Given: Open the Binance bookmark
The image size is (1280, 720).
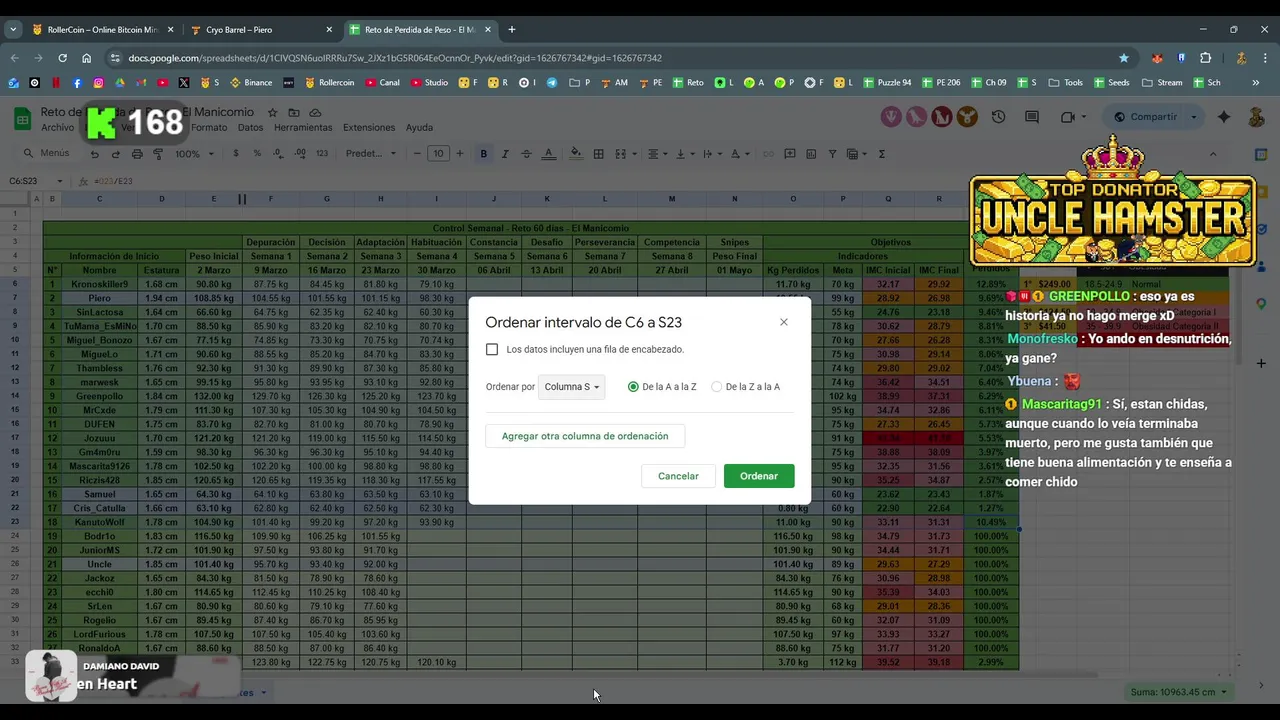Looking at the screenshot, I should 251,83.
